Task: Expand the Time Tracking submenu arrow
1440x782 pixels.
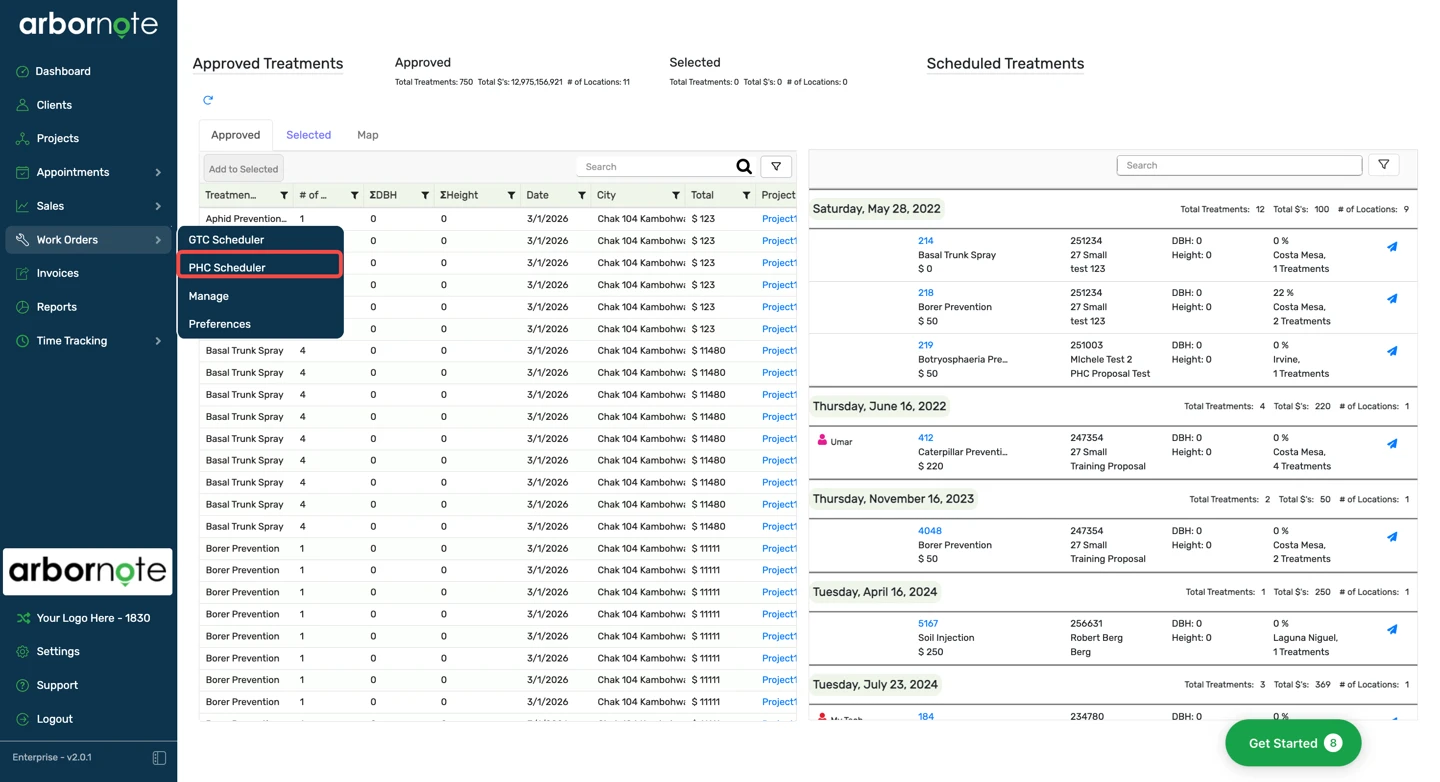Action: (158, 341)
